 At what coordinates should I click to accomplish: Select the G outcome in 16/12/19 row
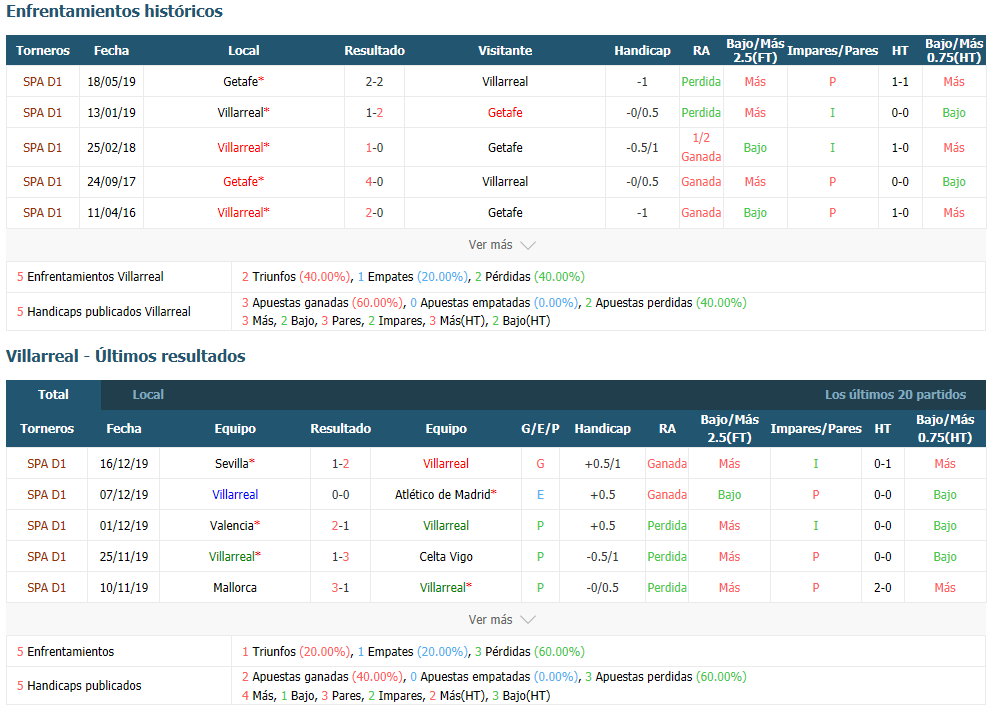click(540, 463)
